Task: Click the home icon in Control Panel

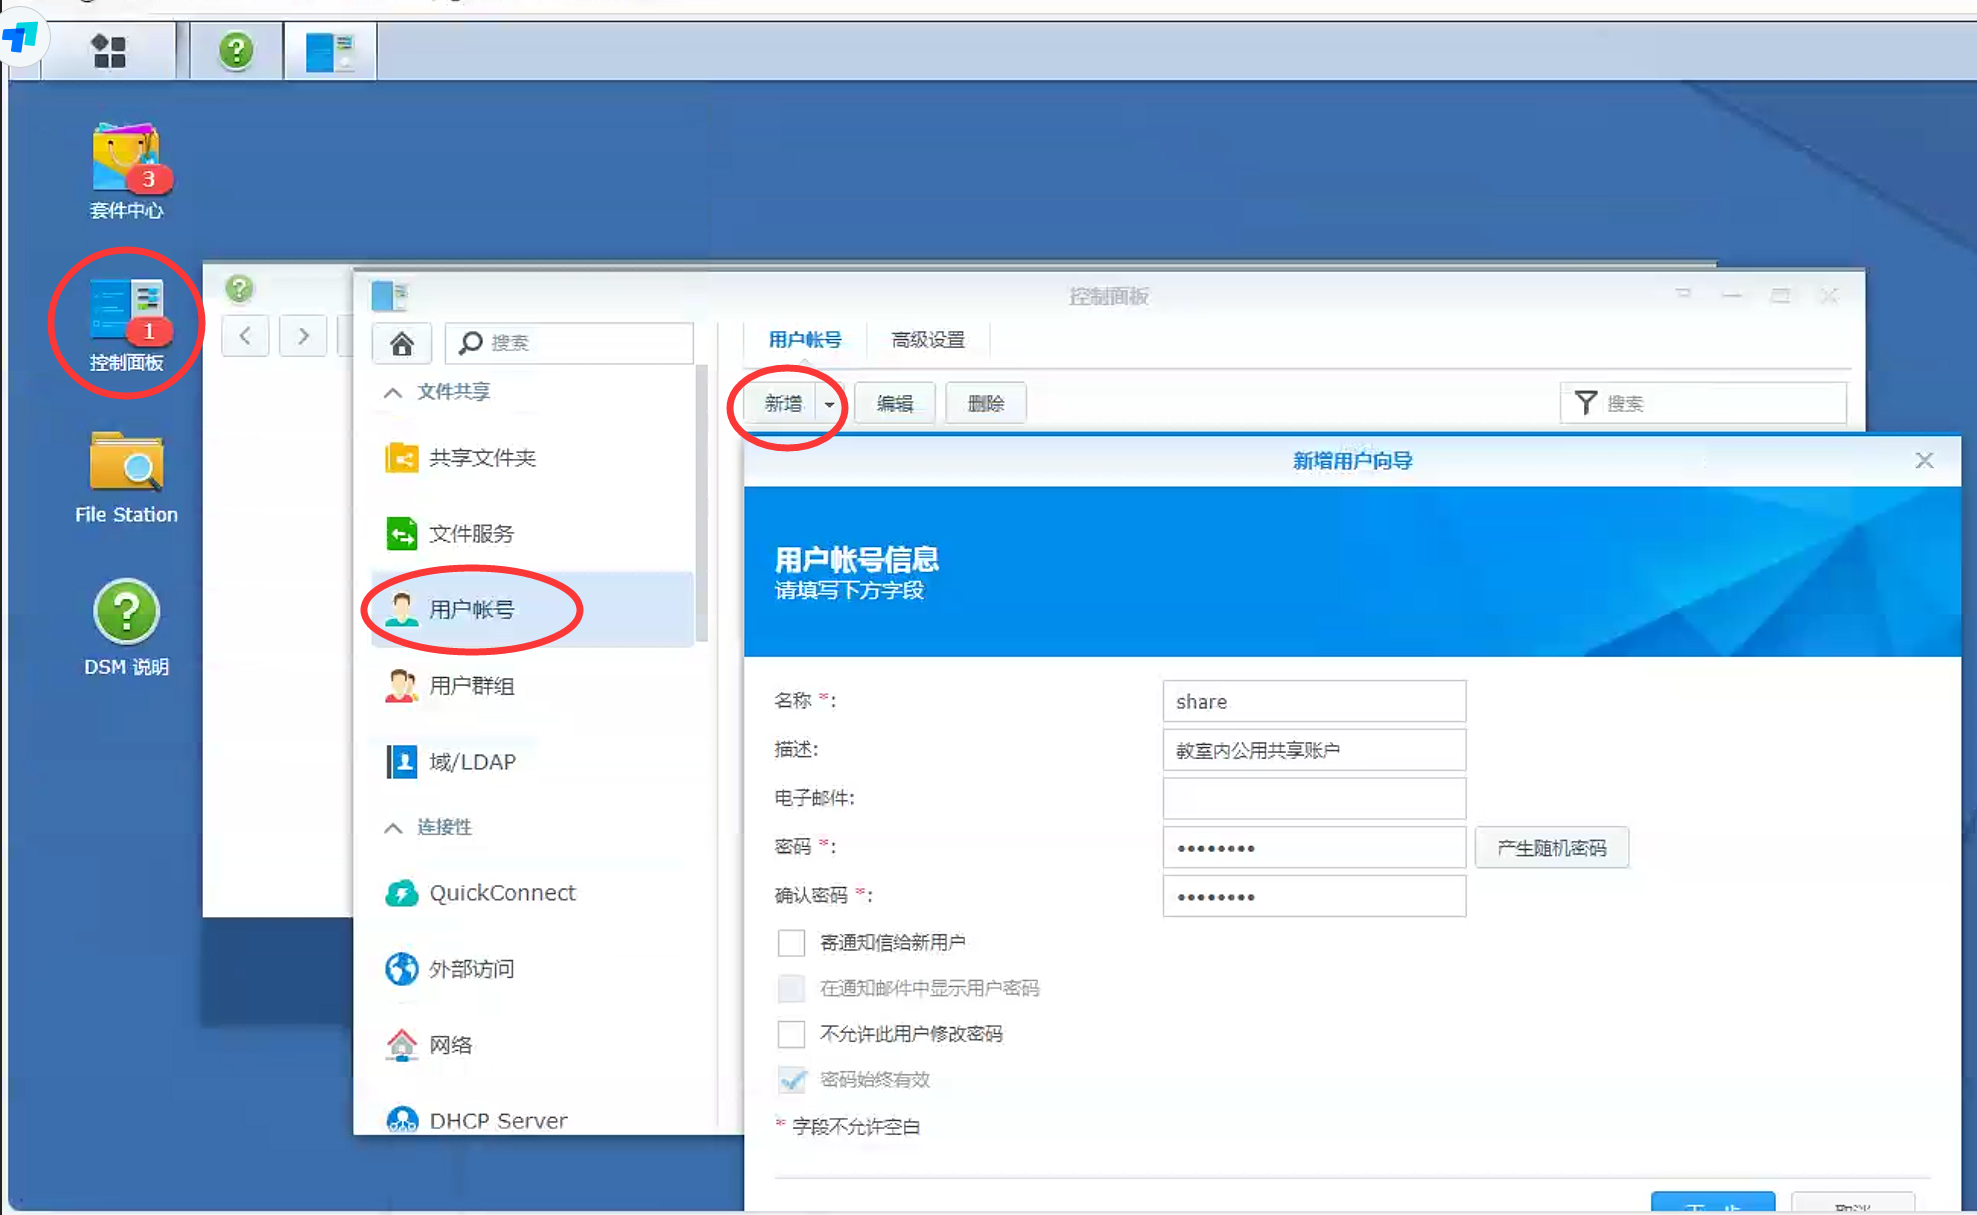Action: pyautogui.click(x=402, y=343)
